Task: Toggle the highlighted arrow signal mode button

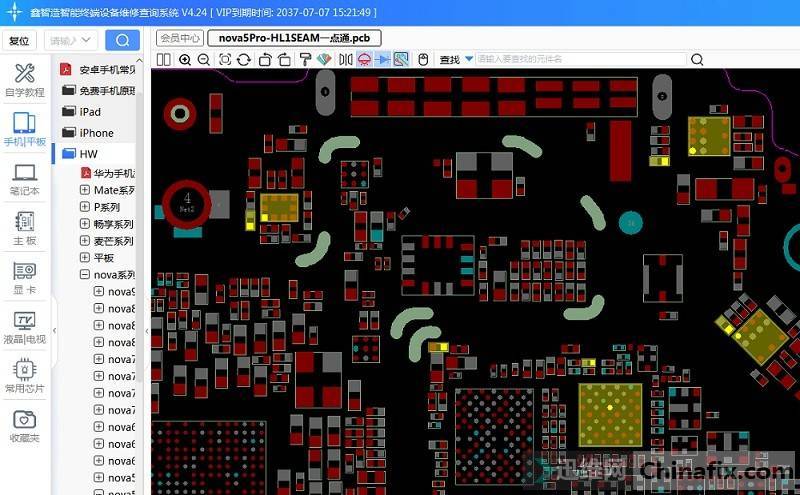Action: coord(383,60)
